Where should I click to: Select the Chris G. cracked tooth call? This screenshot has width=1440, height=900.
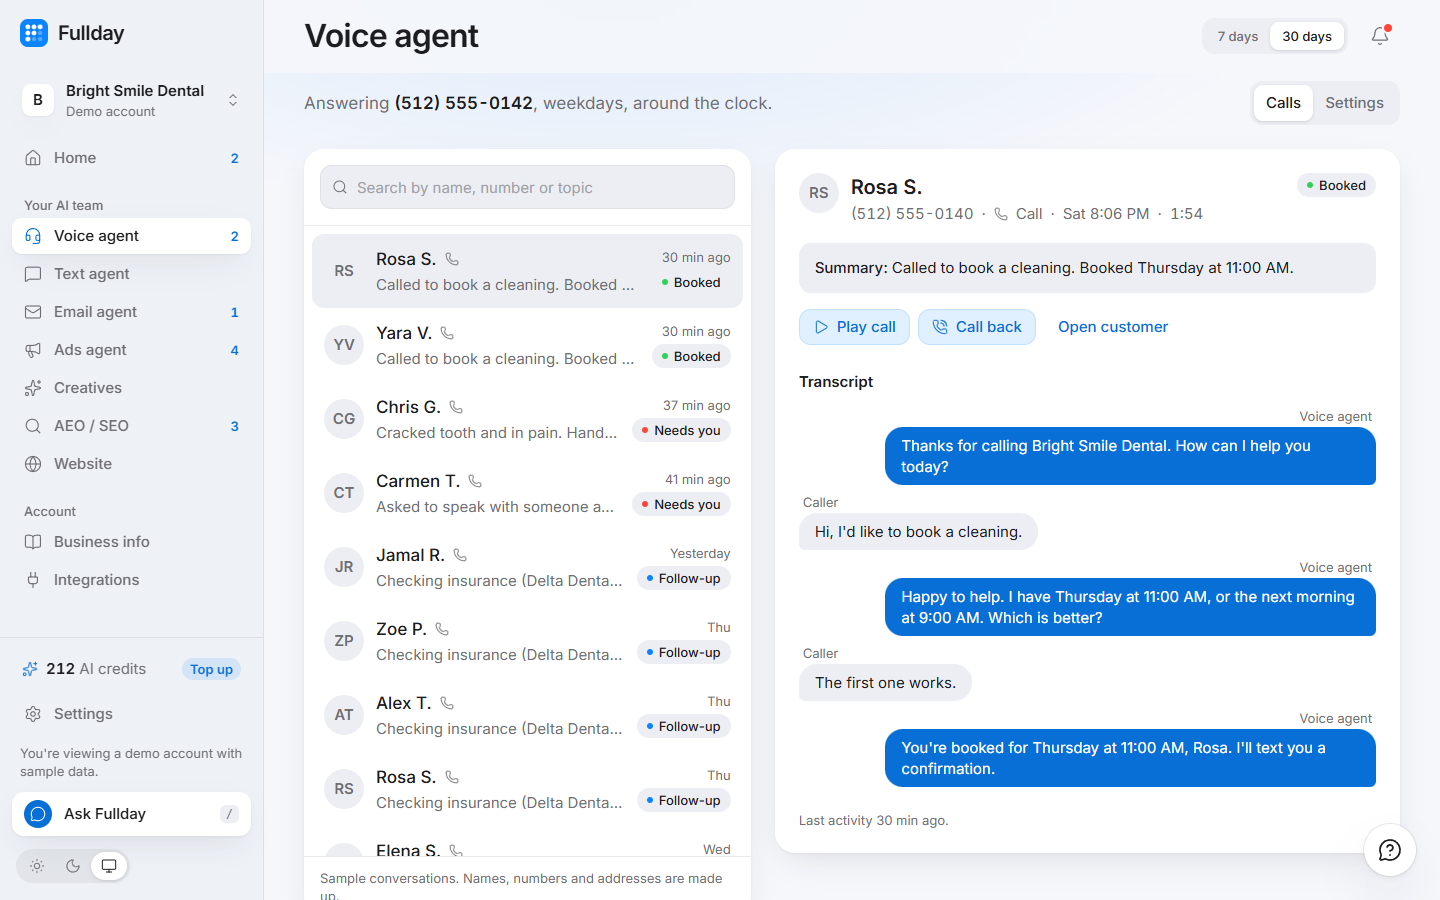tap(527, 419)
